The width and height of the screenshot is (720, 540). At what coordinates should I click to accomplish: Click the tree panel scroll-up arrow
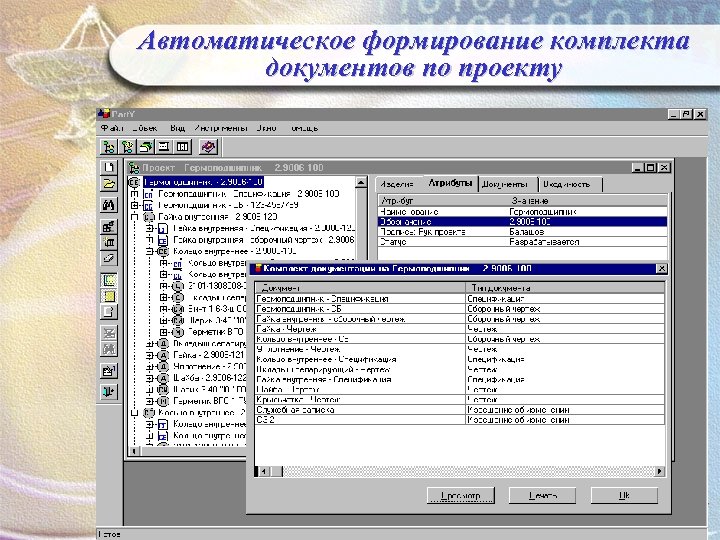[361, 183]
